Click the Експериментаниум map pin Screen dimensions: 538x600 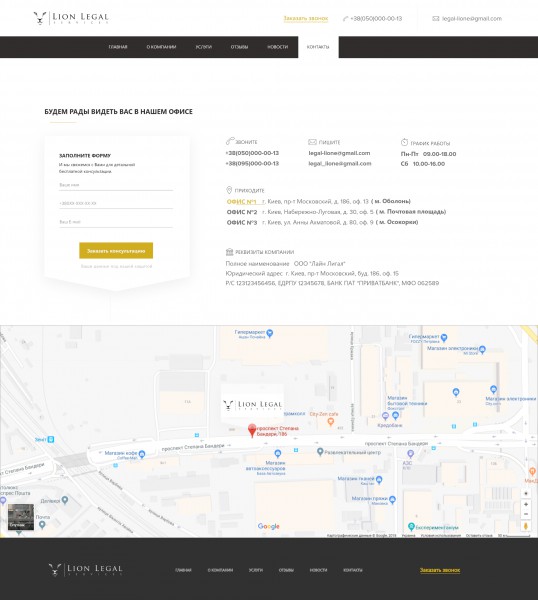click(411, 527)
